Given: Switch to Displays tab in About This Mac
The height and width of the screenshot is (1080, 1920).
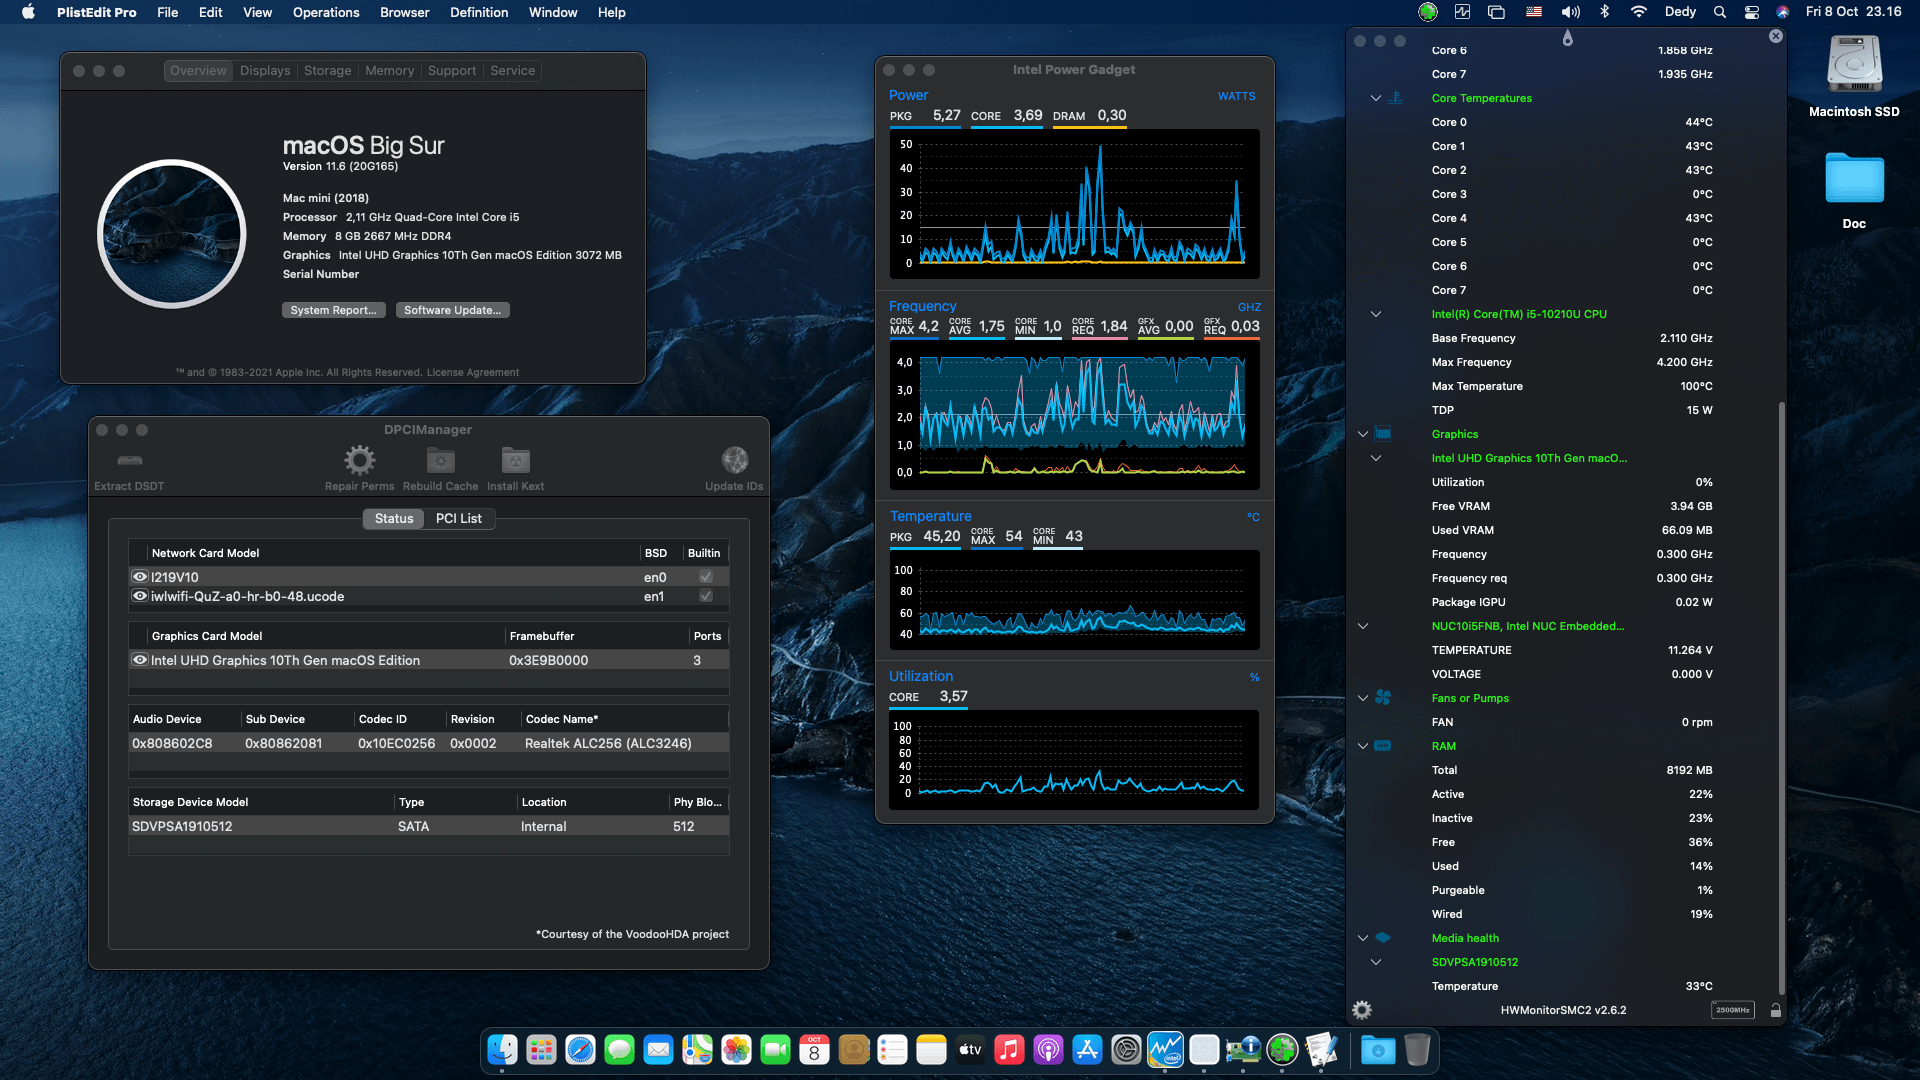Looking at the screenshot, I should (x=265, y=71).
